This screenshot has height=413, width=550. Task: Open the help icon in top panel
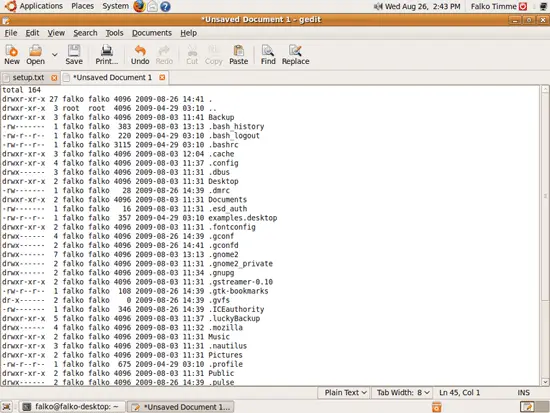tap(165, 6)
